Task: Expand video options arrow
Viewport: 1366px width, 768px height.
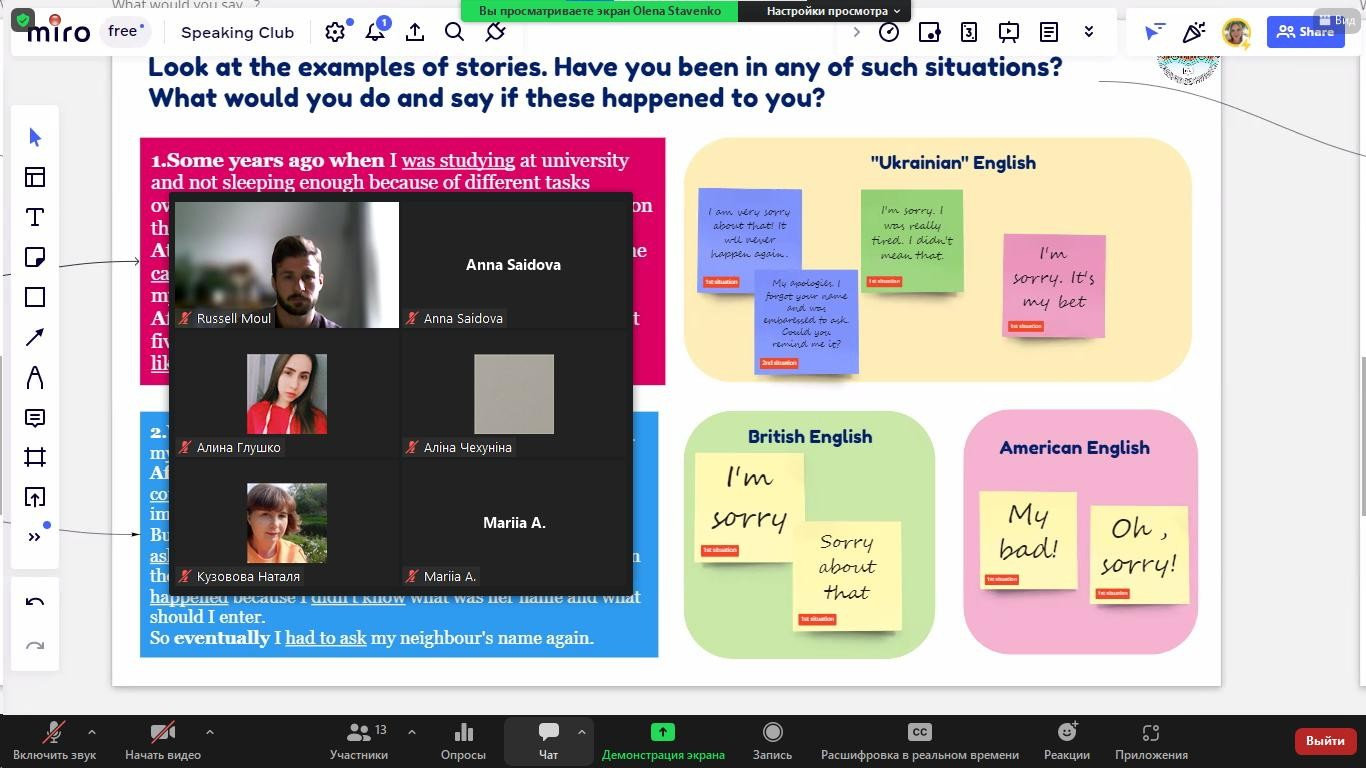Action: pyautogui.click(x=209, y=732)
